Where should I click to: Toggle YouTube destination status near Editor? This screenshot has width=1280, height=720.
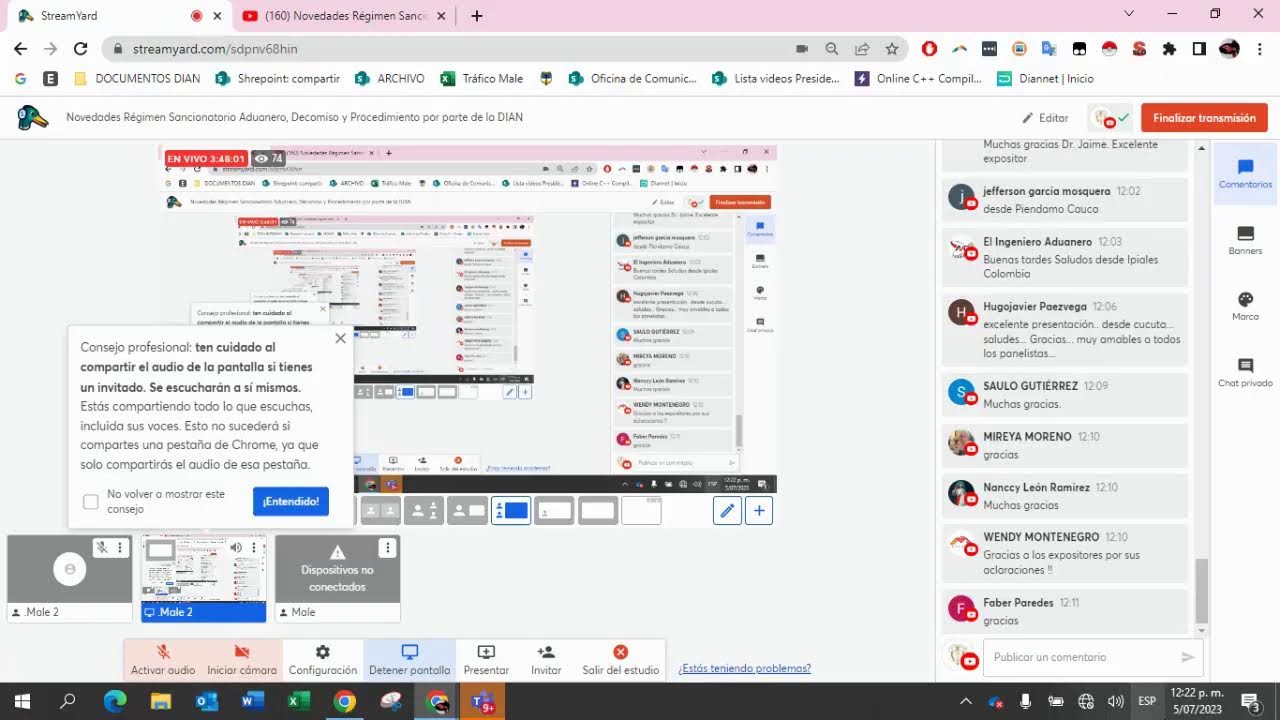pos(1110,118)
